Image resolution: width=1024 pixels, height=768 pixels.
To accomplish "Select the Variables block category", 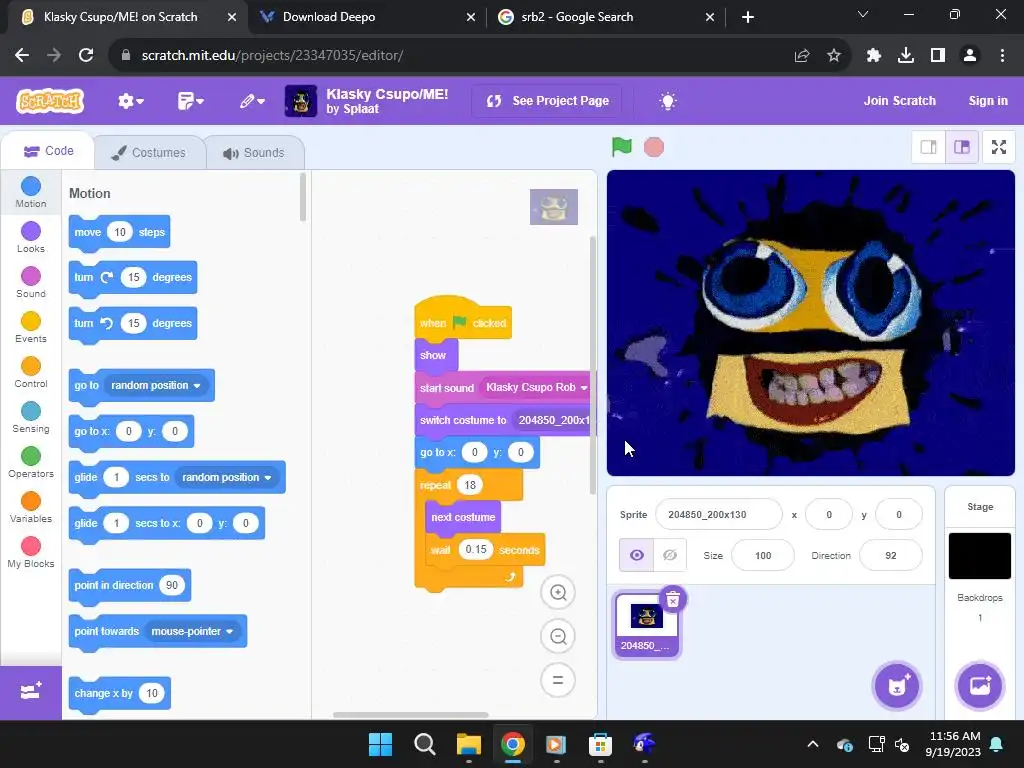I will (31, 508).
